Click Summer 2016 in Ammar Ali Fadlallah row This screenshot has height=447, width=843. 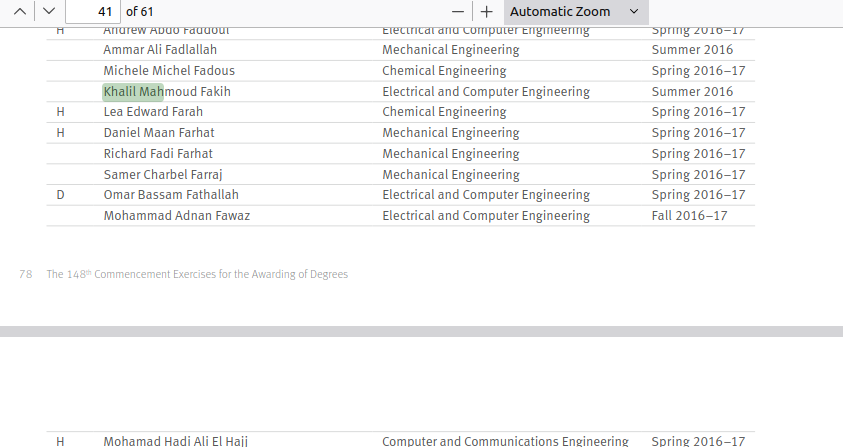(x=692, y=50)
